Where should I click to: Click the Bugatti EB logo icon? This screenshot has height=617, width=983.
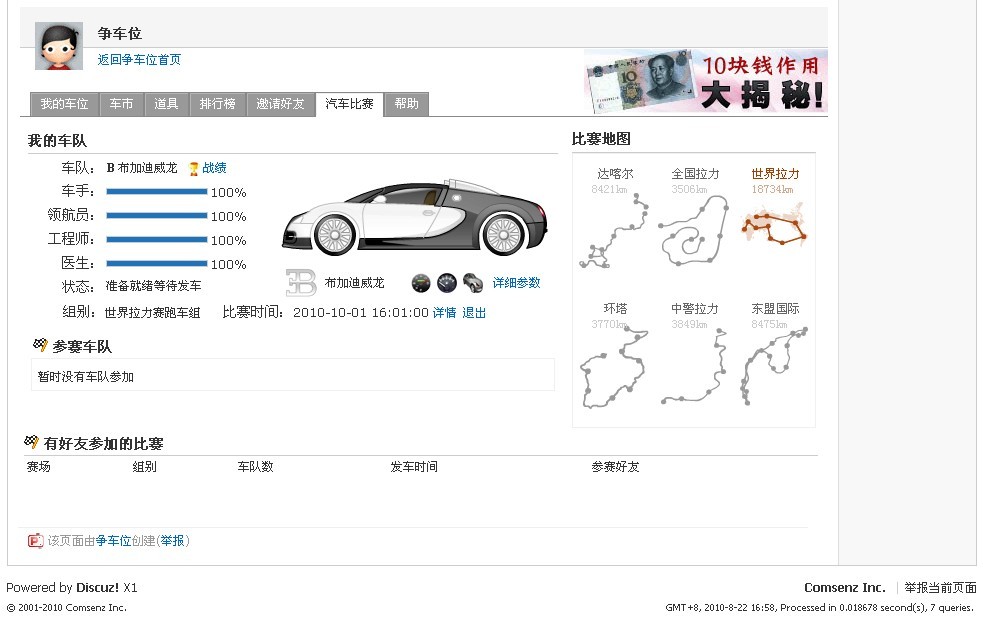click(301, 283)
